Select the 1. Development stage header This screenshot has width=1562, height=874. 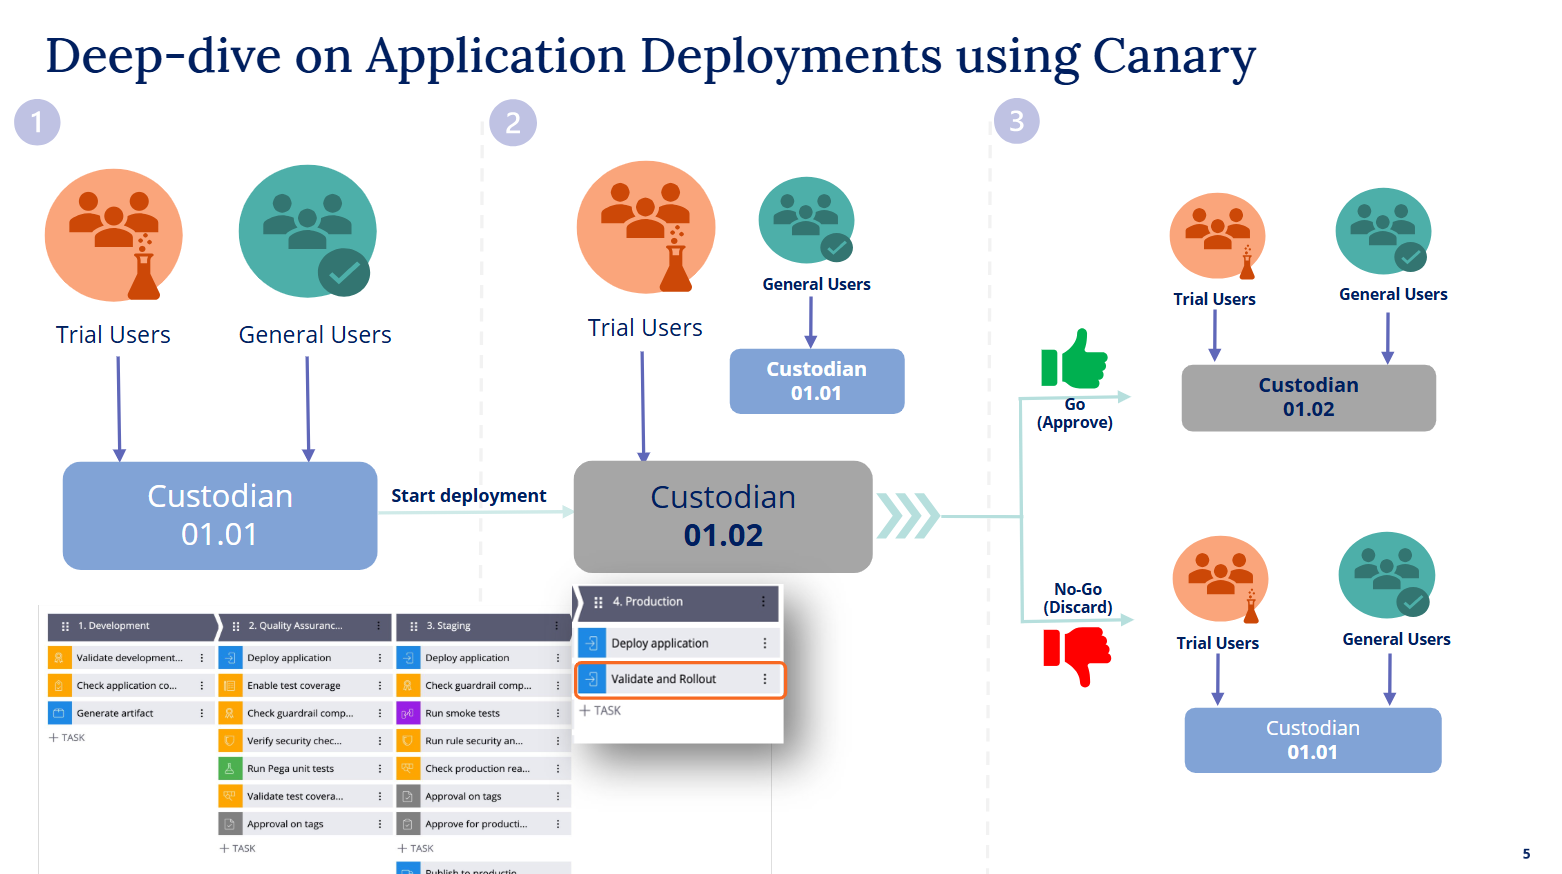pos(130,626)
